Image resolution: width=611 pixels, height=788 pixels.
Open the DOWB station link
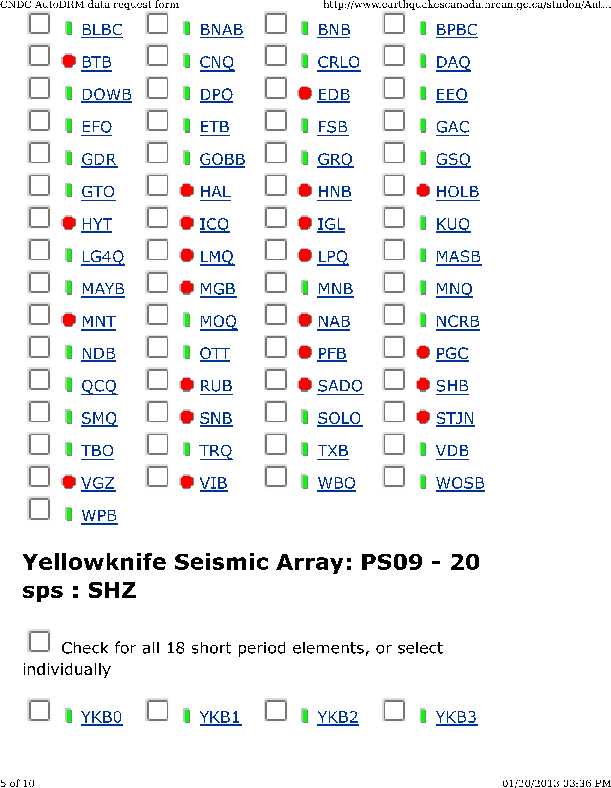coord(107,94)
